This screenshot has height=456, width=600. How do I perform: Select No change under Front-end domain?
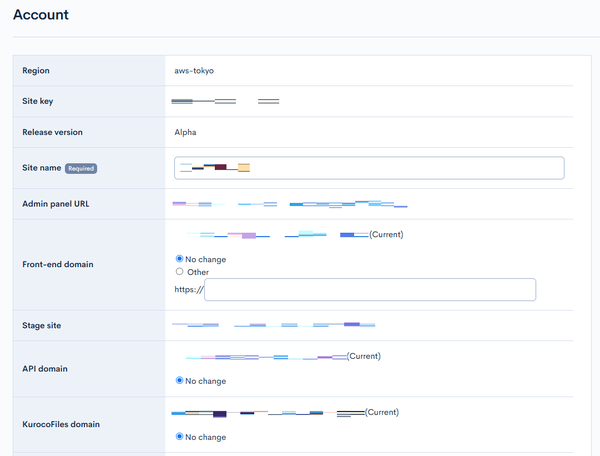click(179, 259)
